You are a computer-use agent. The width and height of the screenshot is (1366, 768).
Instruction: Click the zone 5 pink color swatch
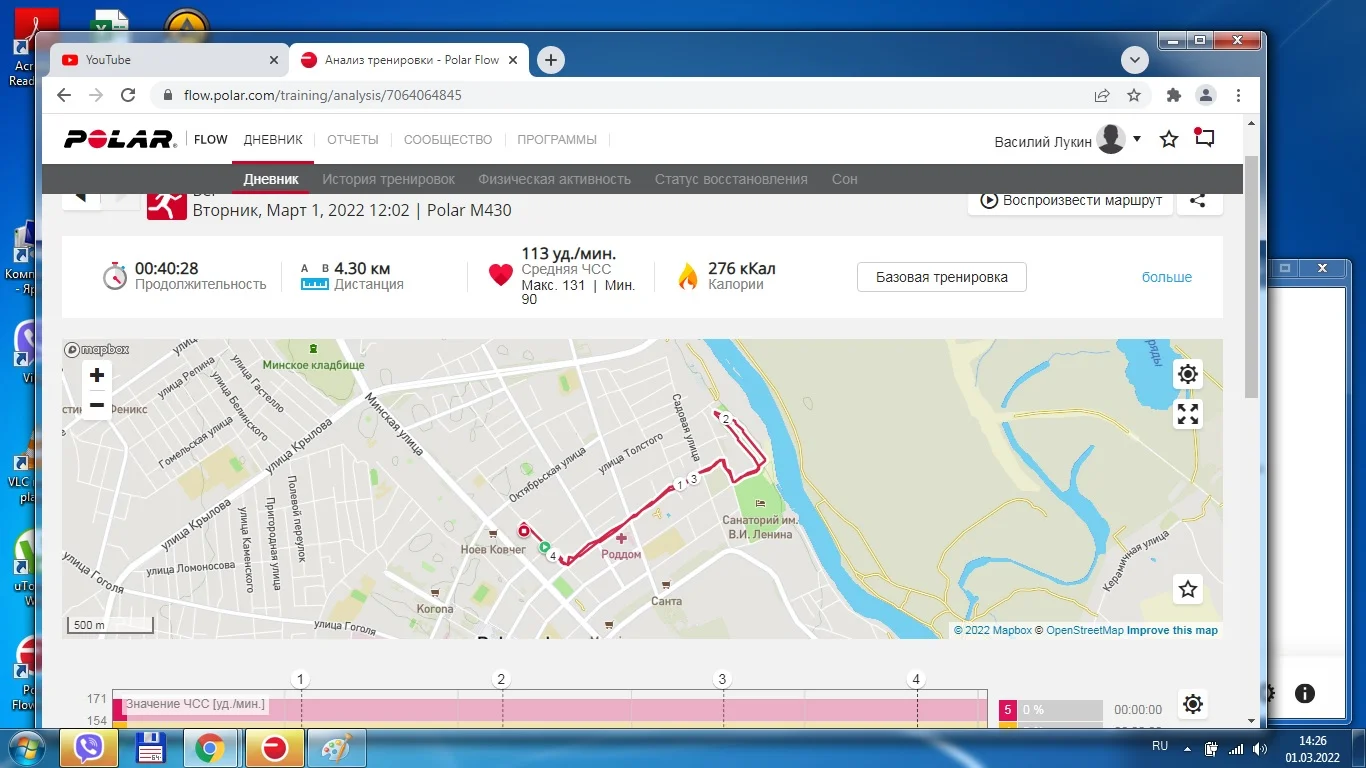pyautogui.click(x=1008, y=710)
